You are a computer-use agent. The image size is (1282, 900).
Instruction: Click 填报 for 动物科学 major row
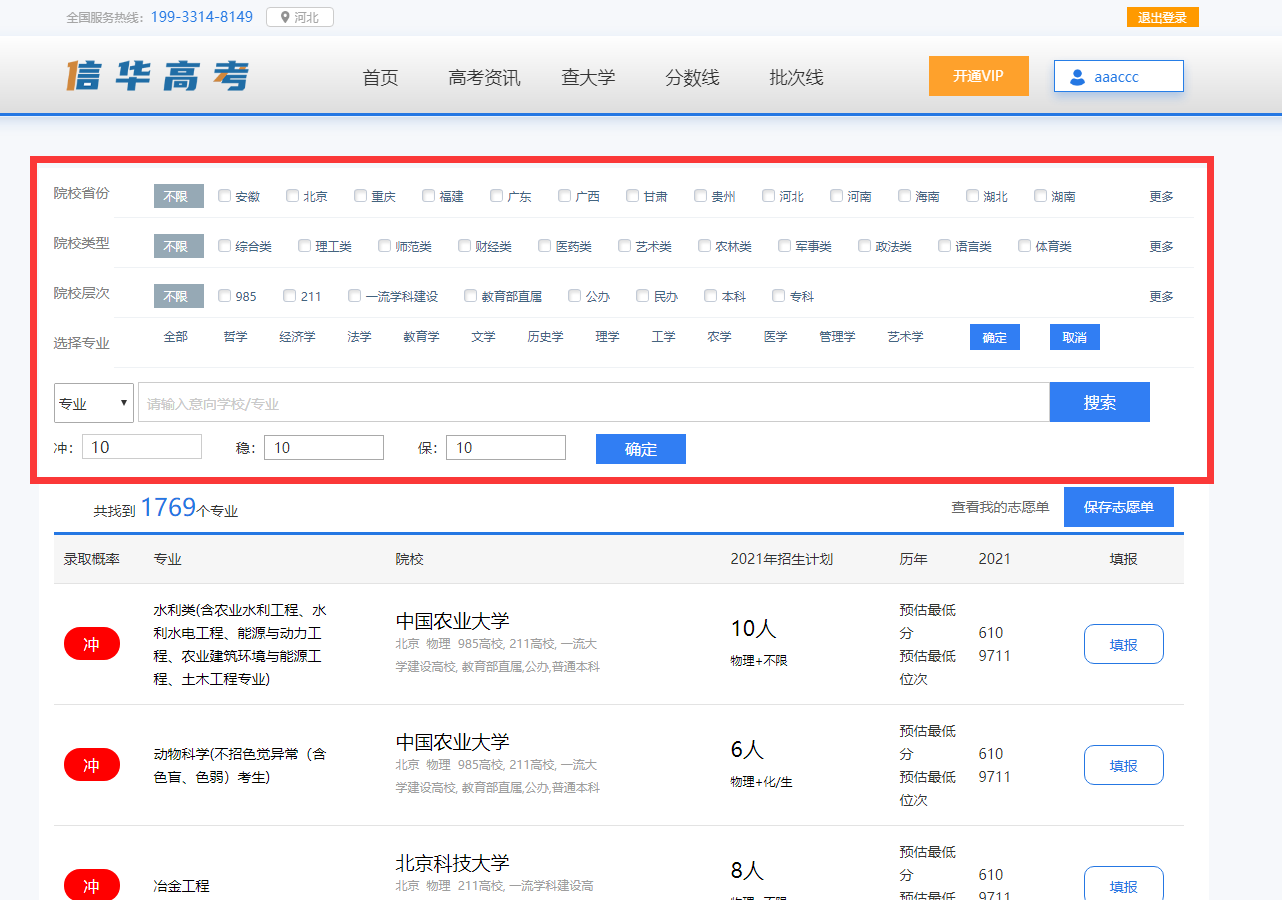pos(1124,765)
